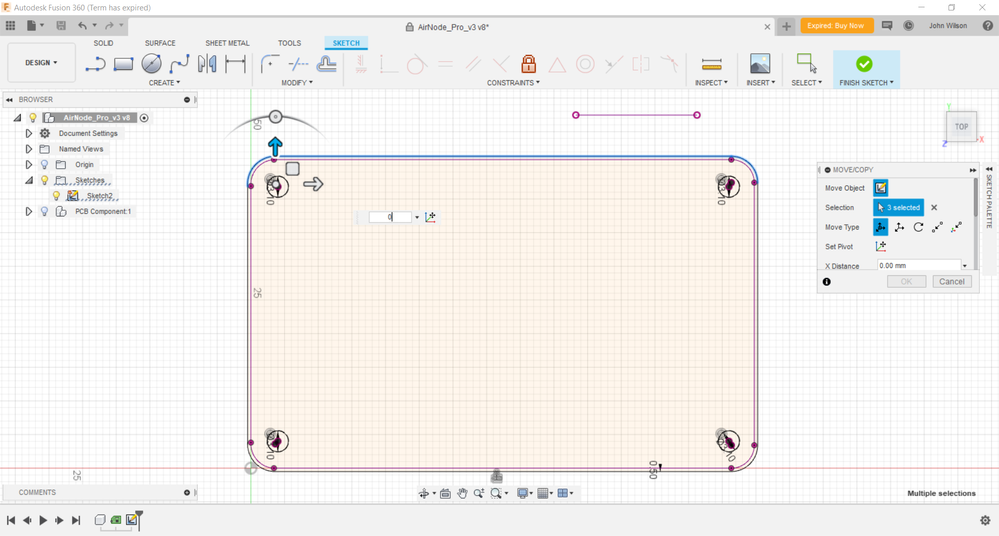This screenshot has width=999, height=536.
Task: Toggle visibility bulb of Origin folder
Action: 45,164
